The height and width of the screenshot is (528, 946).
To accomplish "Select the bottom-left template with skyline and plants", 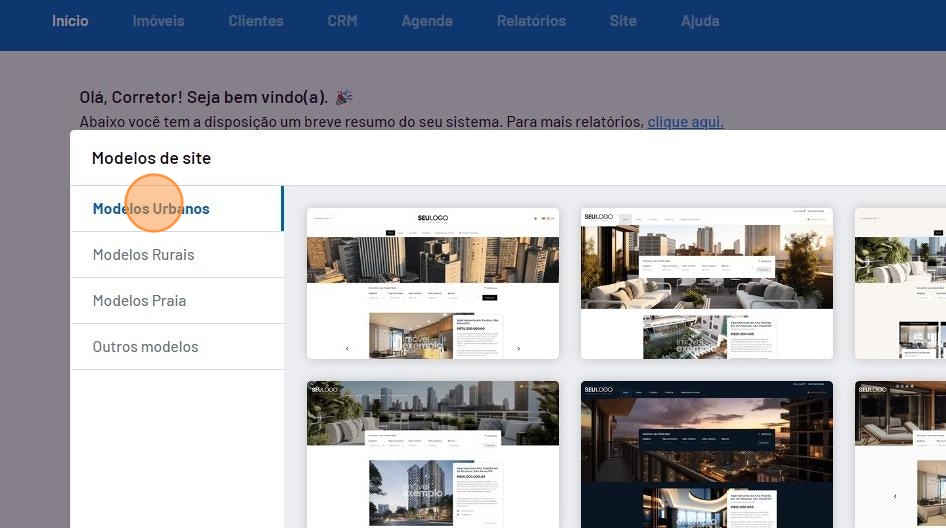I will click(432, 454).
